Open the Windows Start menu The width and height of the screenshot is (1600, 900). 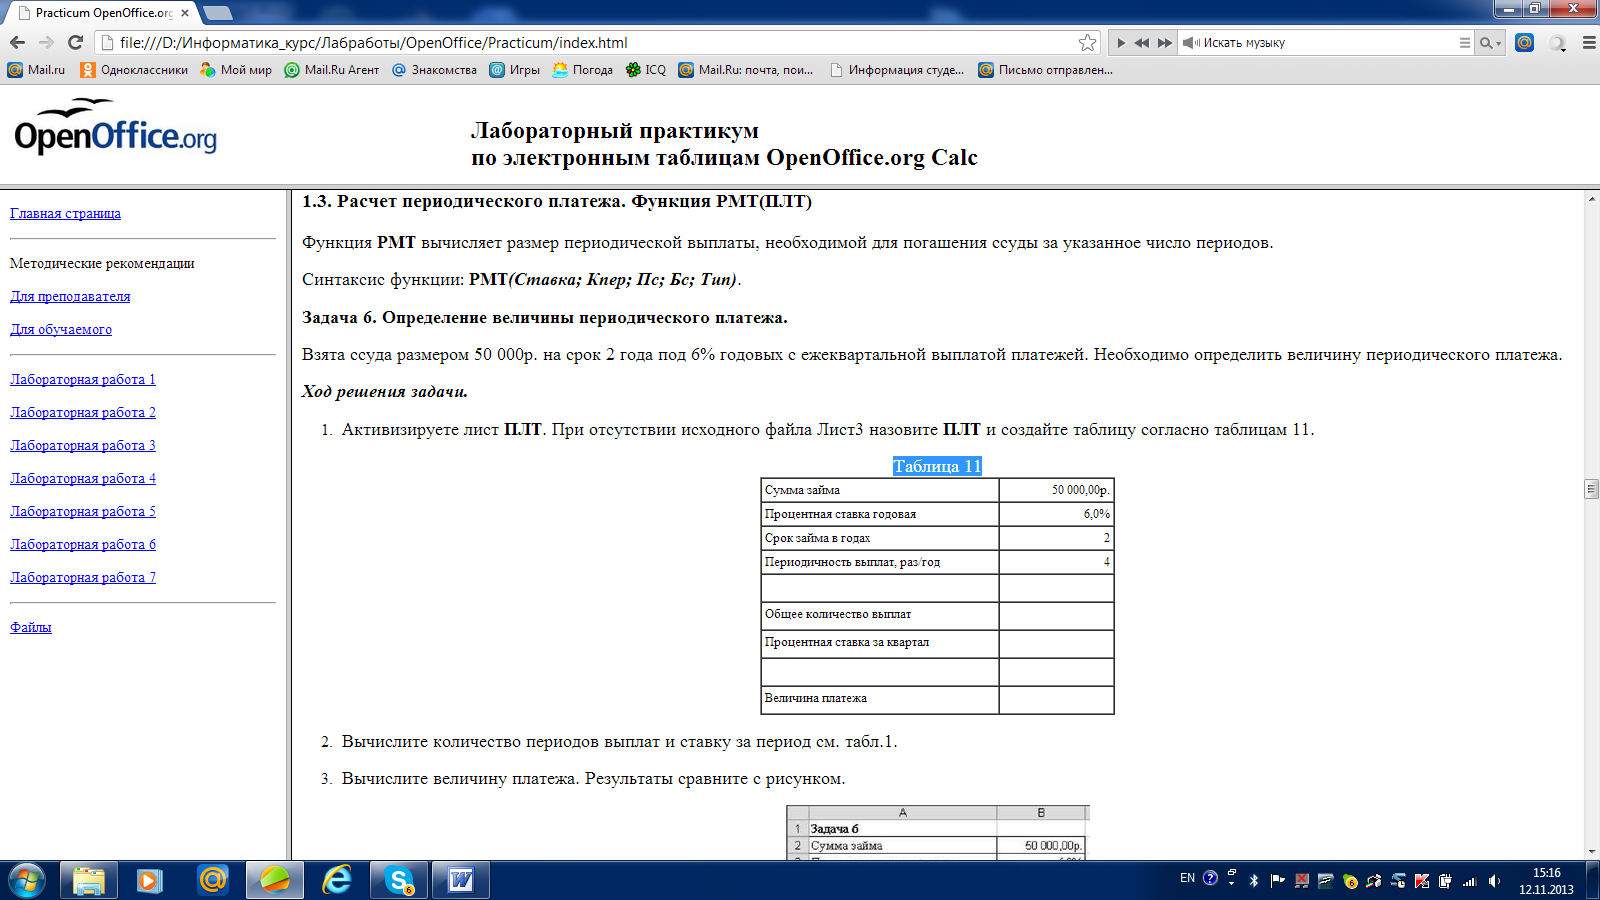click(x=26, y=880)
